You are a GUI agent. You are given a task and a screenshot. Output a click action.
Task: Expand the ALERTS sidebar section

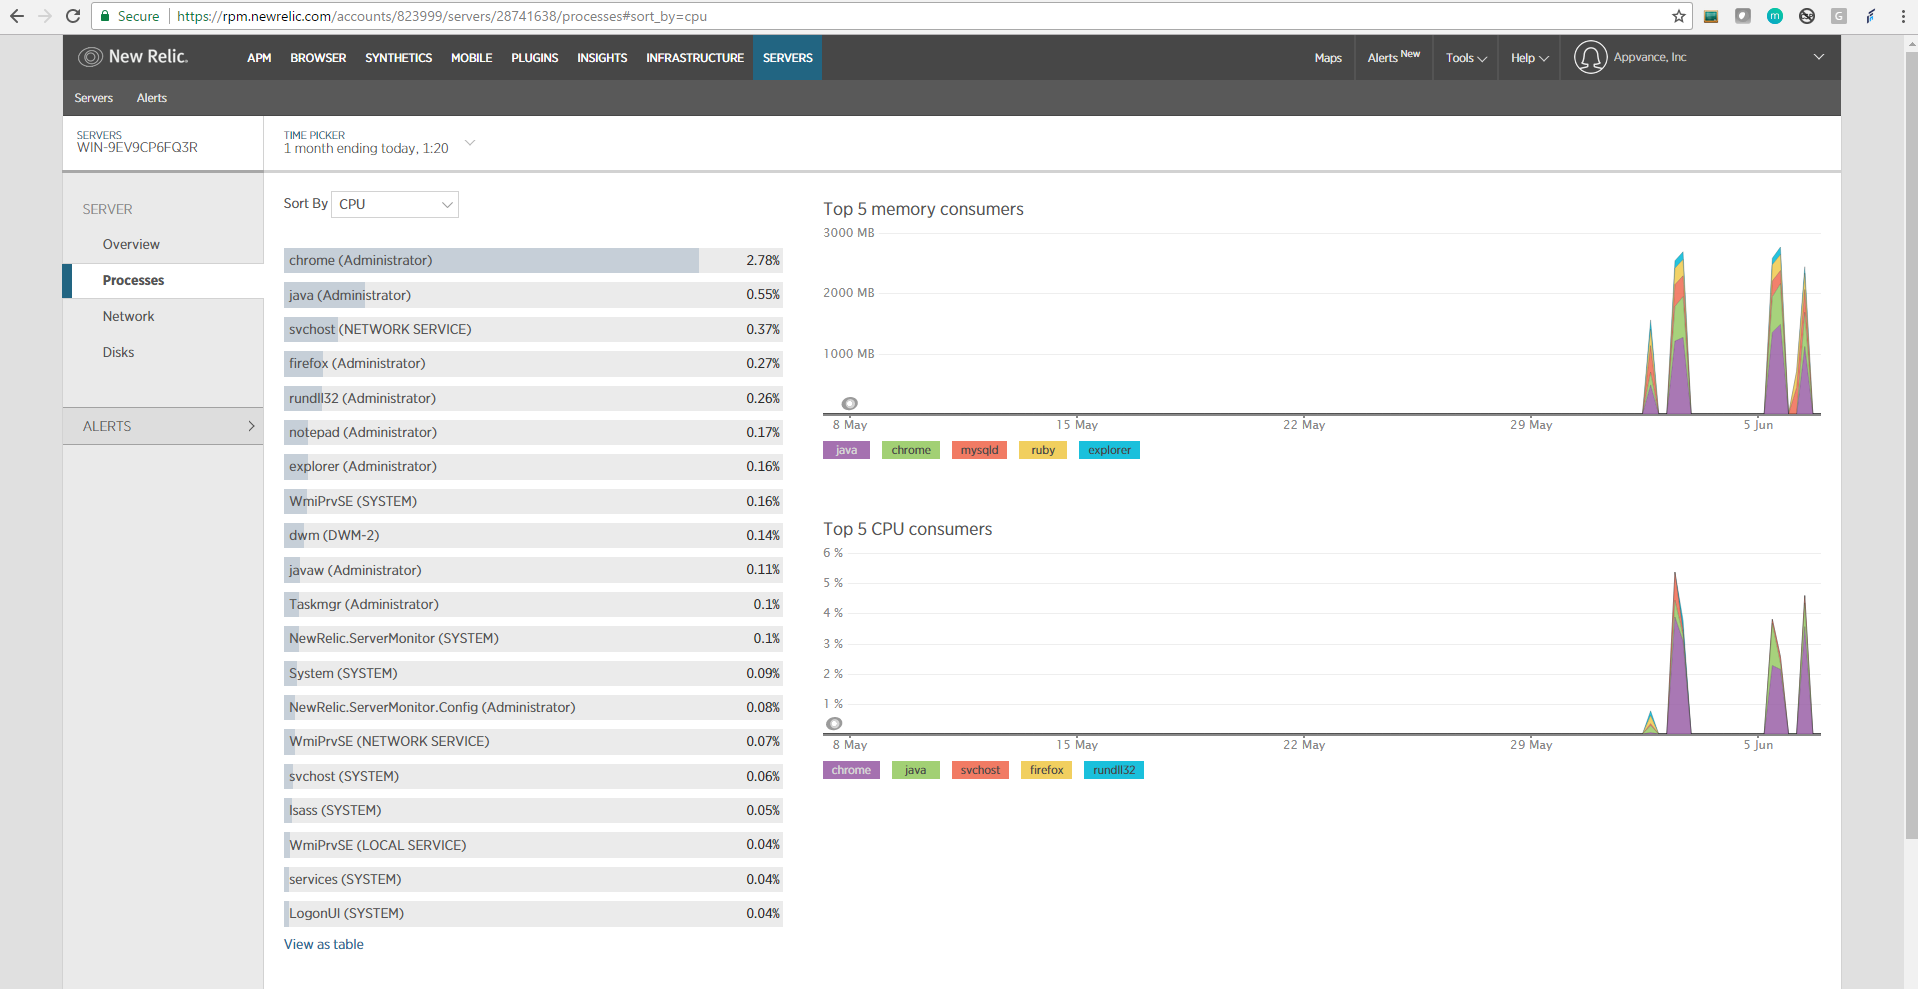pos(163,426)
